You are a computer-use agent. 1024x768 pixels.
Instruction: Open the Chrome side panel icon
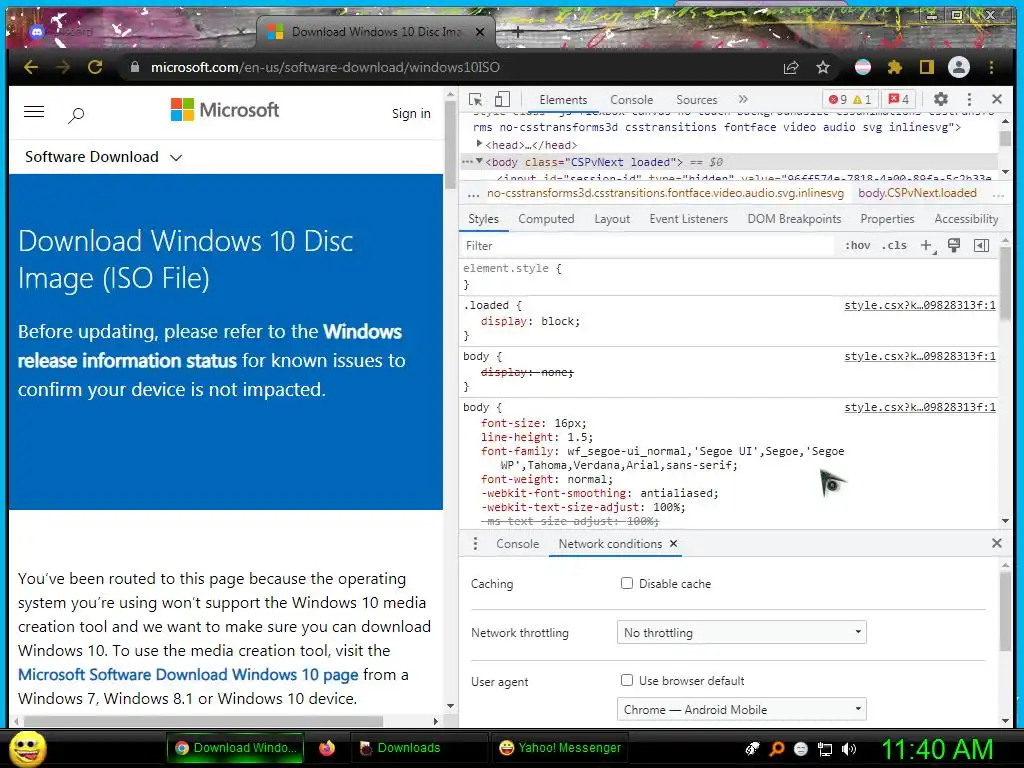927,67
